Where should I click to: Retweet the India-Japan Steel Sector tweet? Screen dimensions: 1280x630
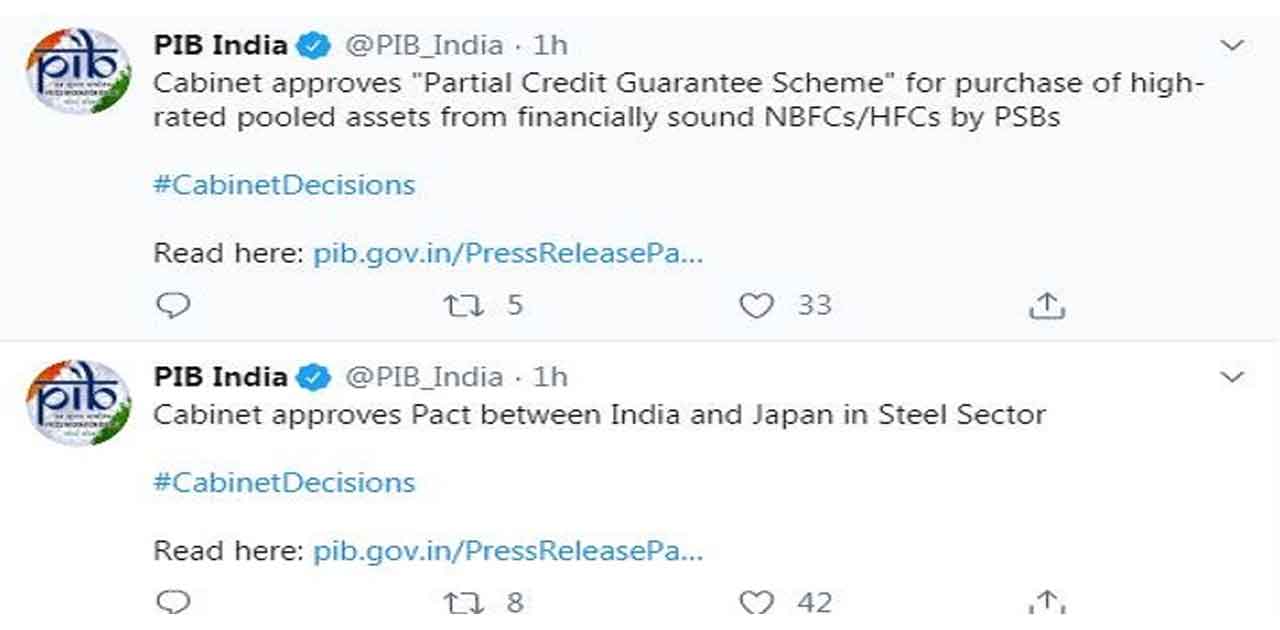coord(461,602)
